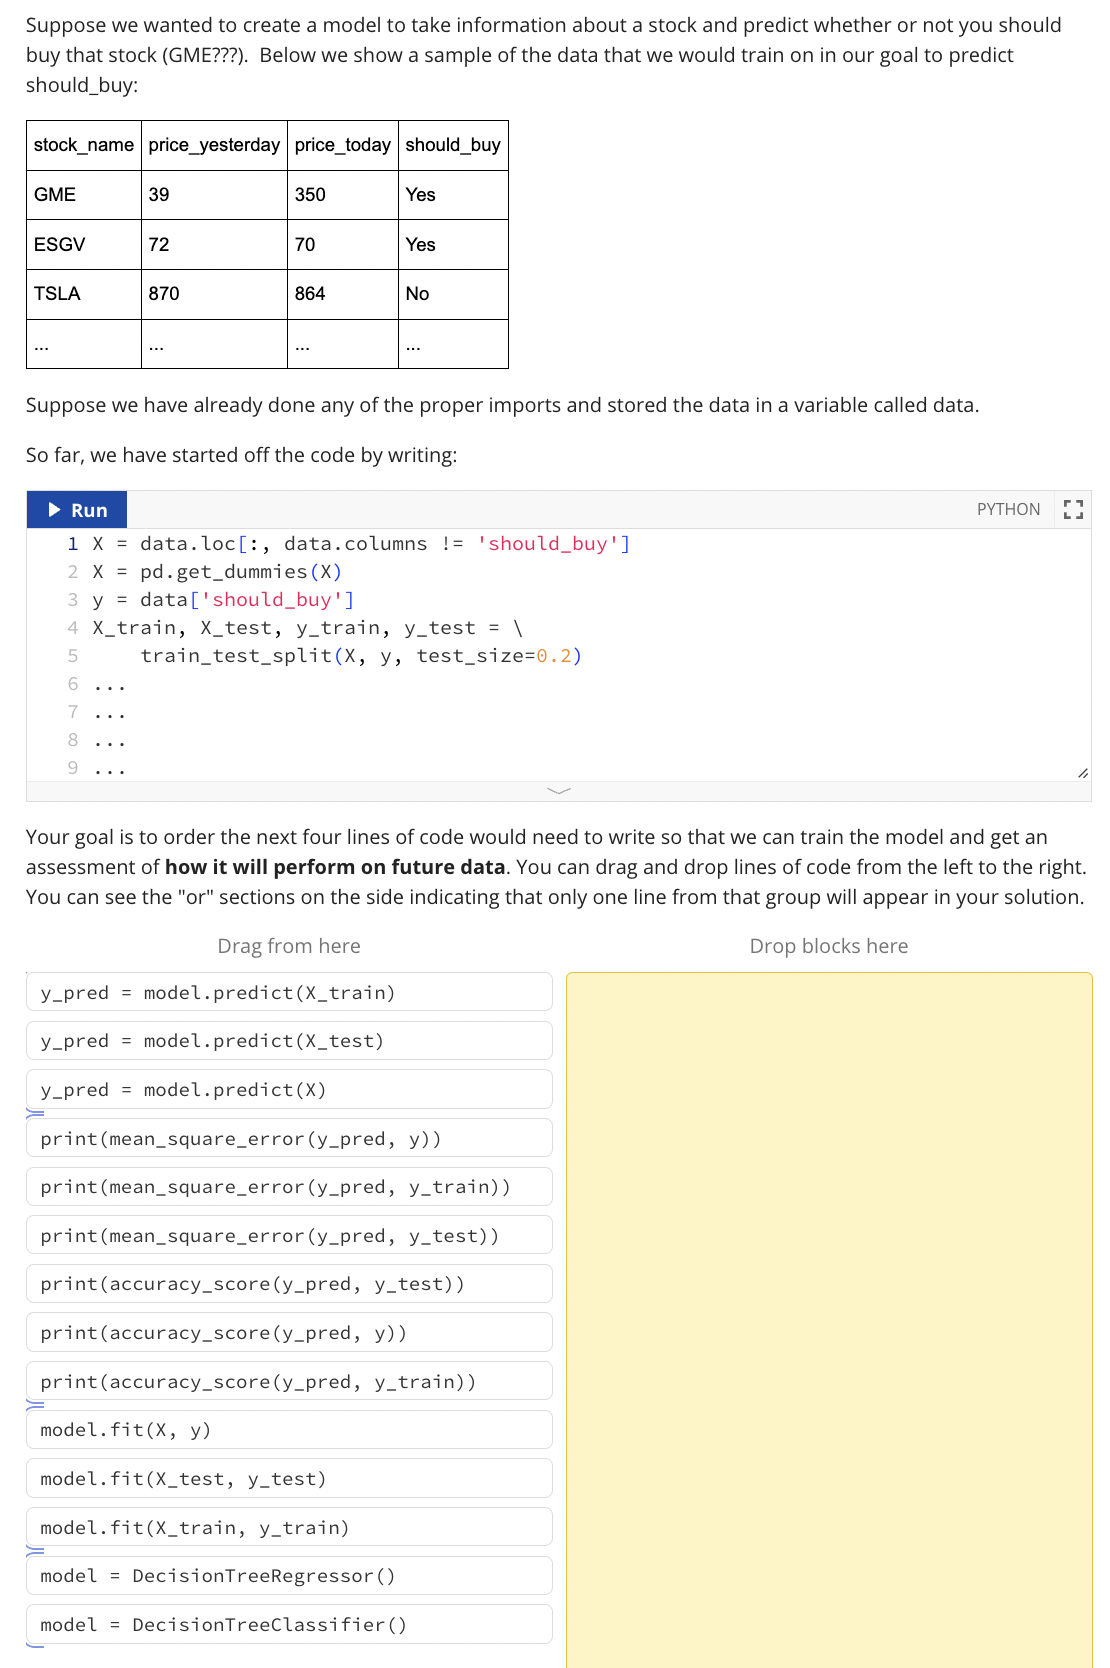Screen dimensions: 1110x1668
Task: Click code line 1 with data.loc
Action: coord(361,544)
